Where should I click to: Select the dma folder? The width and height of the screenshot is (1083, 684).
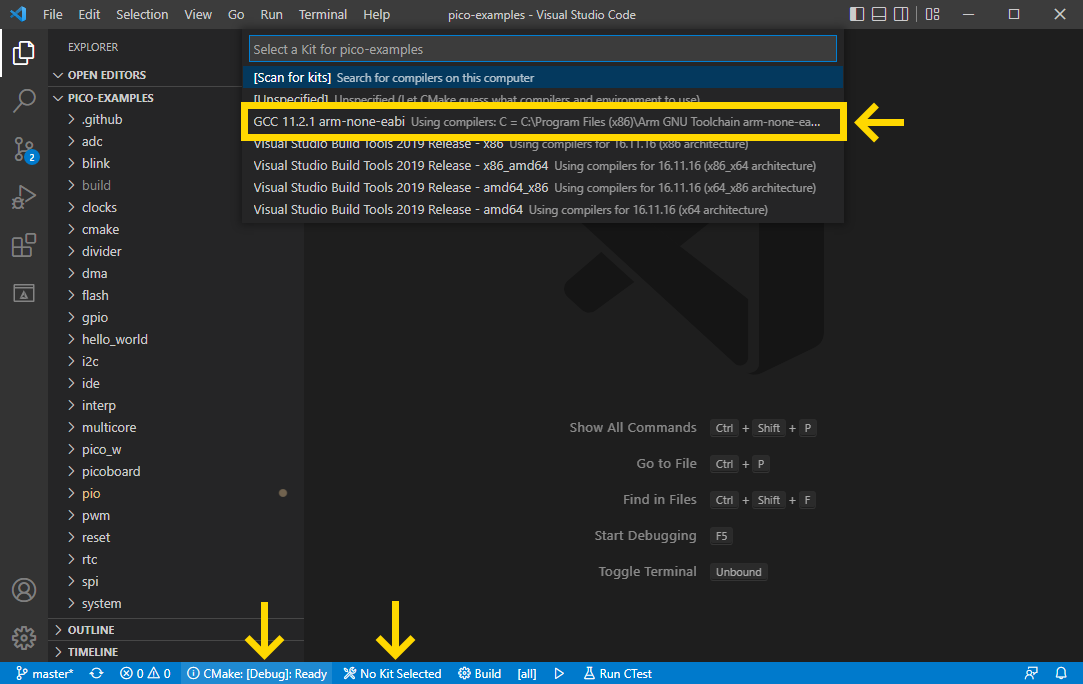click(x=94, y=274)
